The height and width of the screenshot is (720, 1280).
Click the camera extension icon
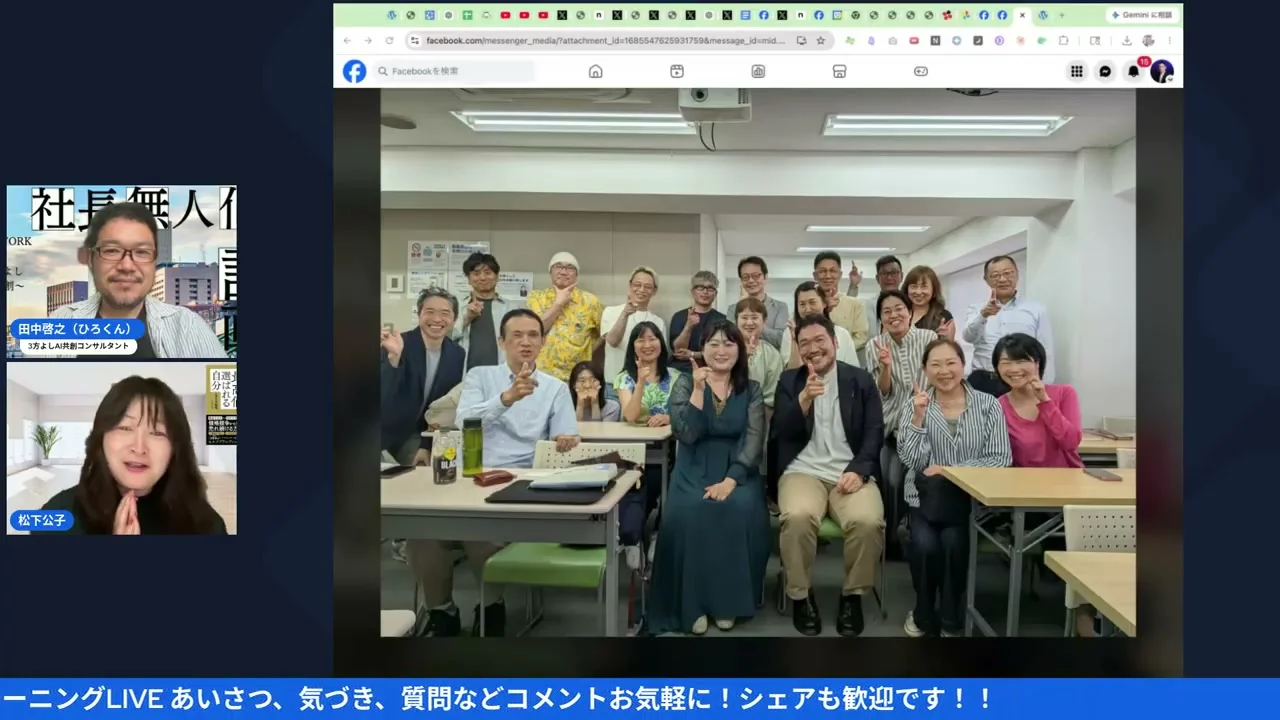tap(893, 41)
